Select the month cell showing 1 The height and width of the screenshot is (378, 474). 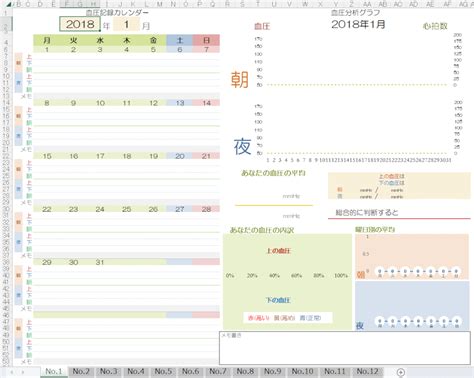point(126,24)
